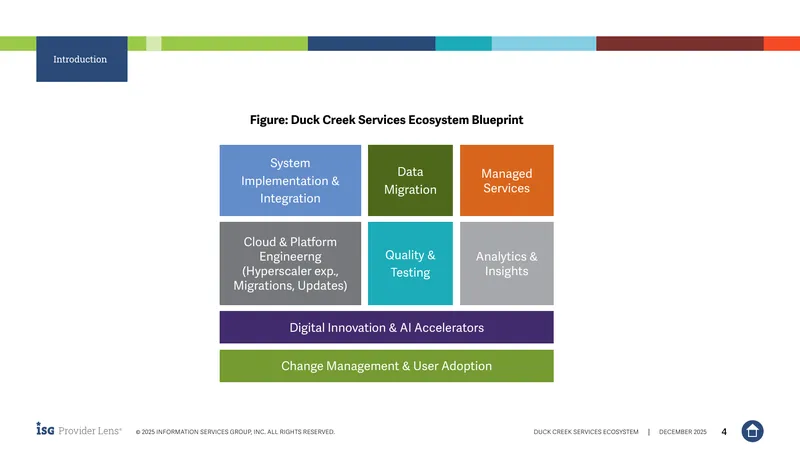Click Change Management & User Adoption bar
Screen dimensions: 800x450
[x=387, y=366]
